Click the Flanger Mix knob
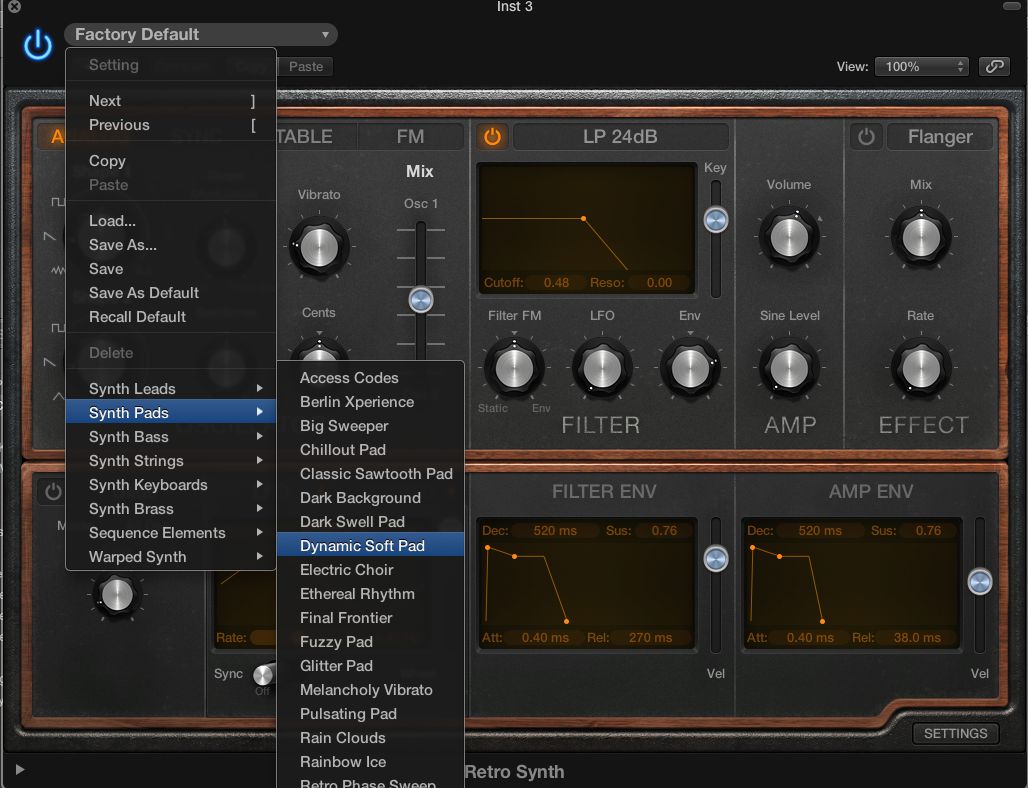 click(x=920, y=237)
